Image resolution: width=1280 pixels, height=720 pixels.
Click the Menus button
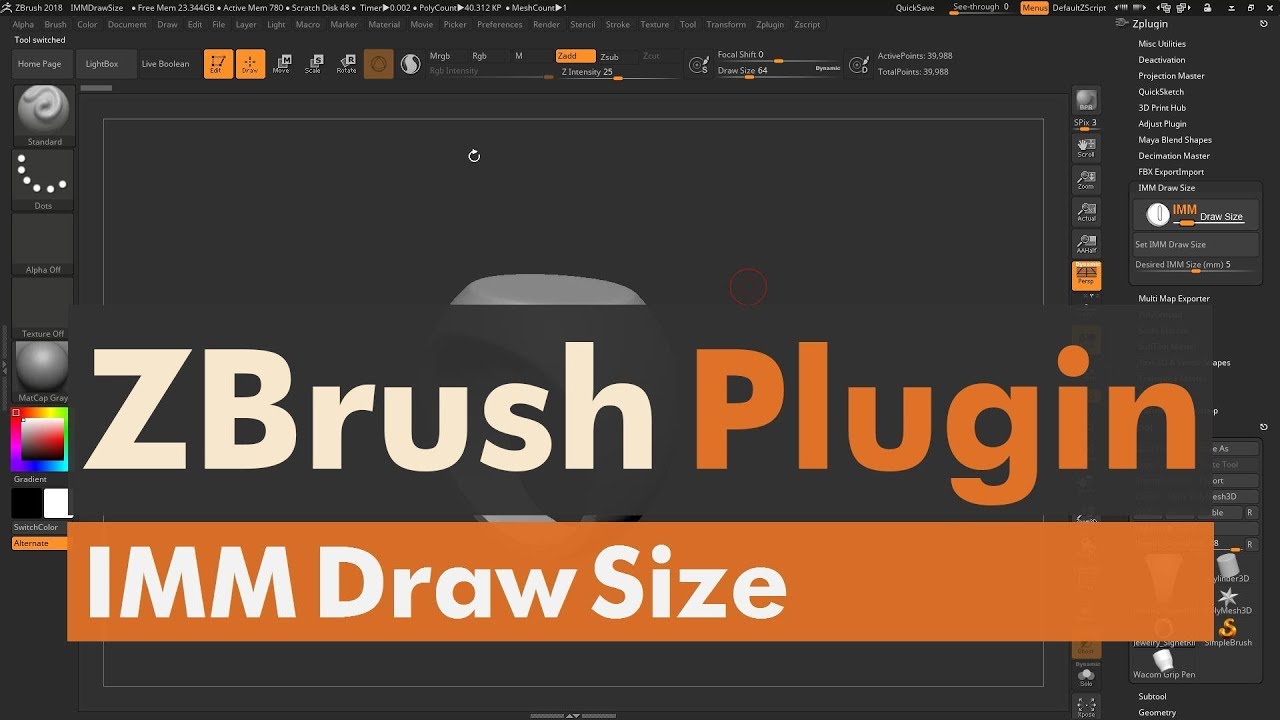coord(1035,8)
